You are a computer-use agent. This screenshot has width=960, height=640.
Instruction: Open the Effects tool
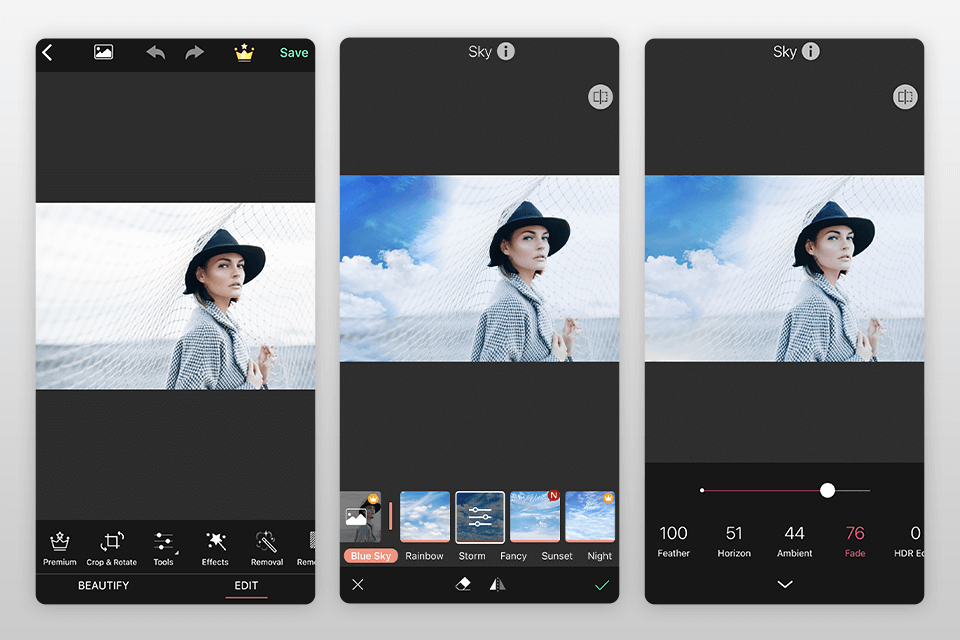(215, 549)
